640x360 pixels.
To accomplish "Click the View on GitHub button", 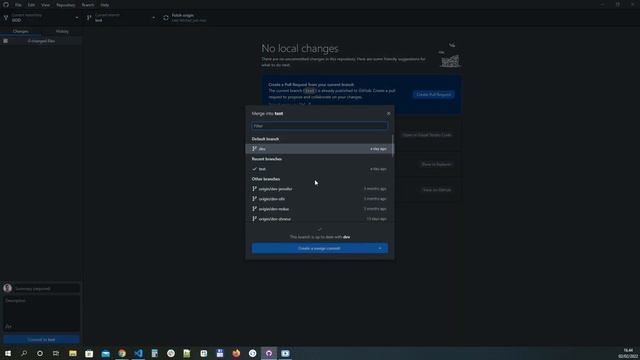I will tap(436, 190).
